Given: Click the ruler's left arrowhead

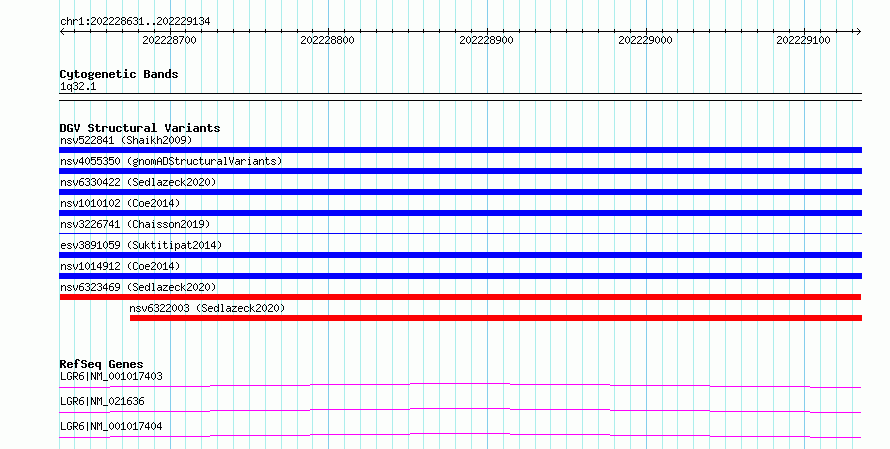Looking at the screenshot, I should click(62, 31).
